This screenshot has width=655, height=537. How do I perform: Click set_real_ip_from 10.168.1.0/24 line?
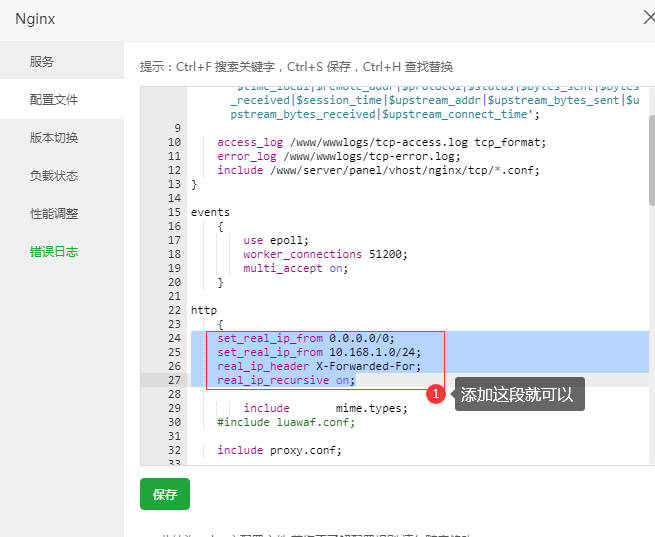coord(319,352)
